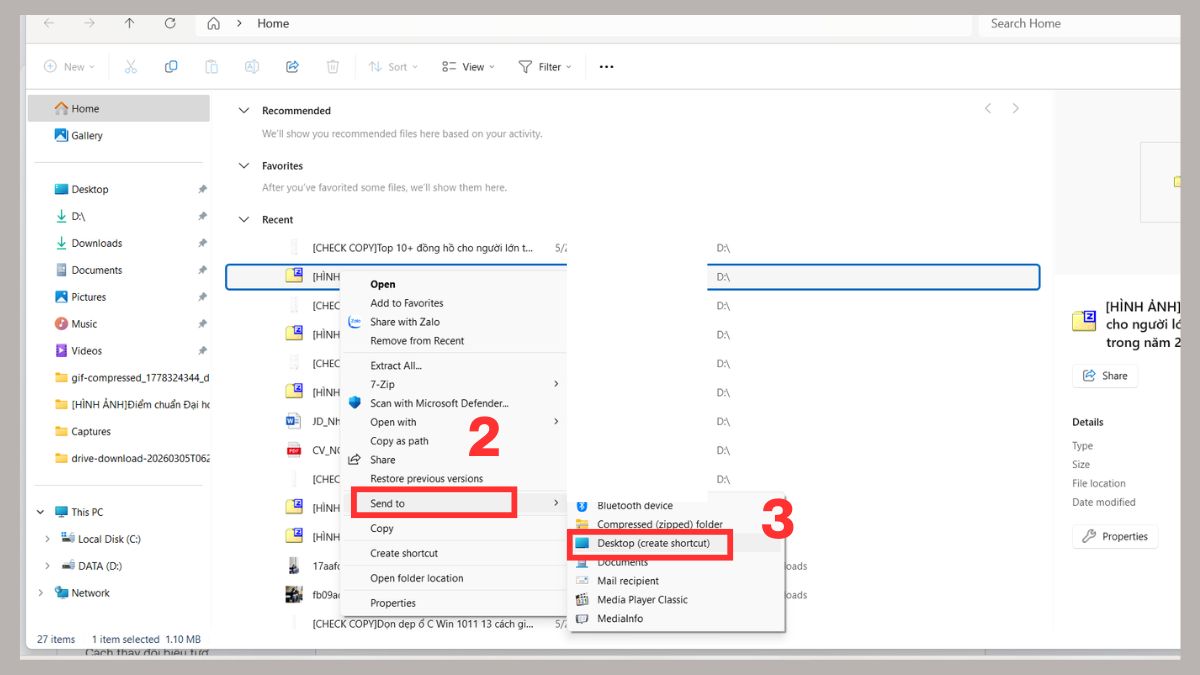This screenshot has width=1200, height=675.
Task: Expand Local Disk (C:) tree node
Action: (47, 539)
